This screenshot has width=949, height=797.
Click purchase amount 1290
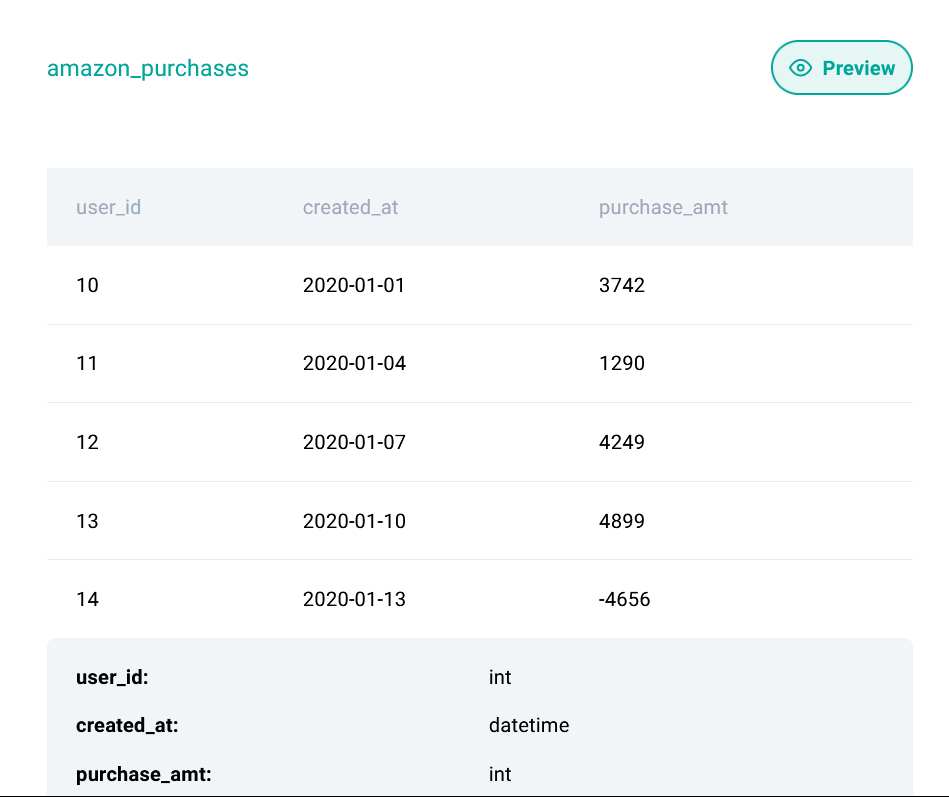[622, 363]
